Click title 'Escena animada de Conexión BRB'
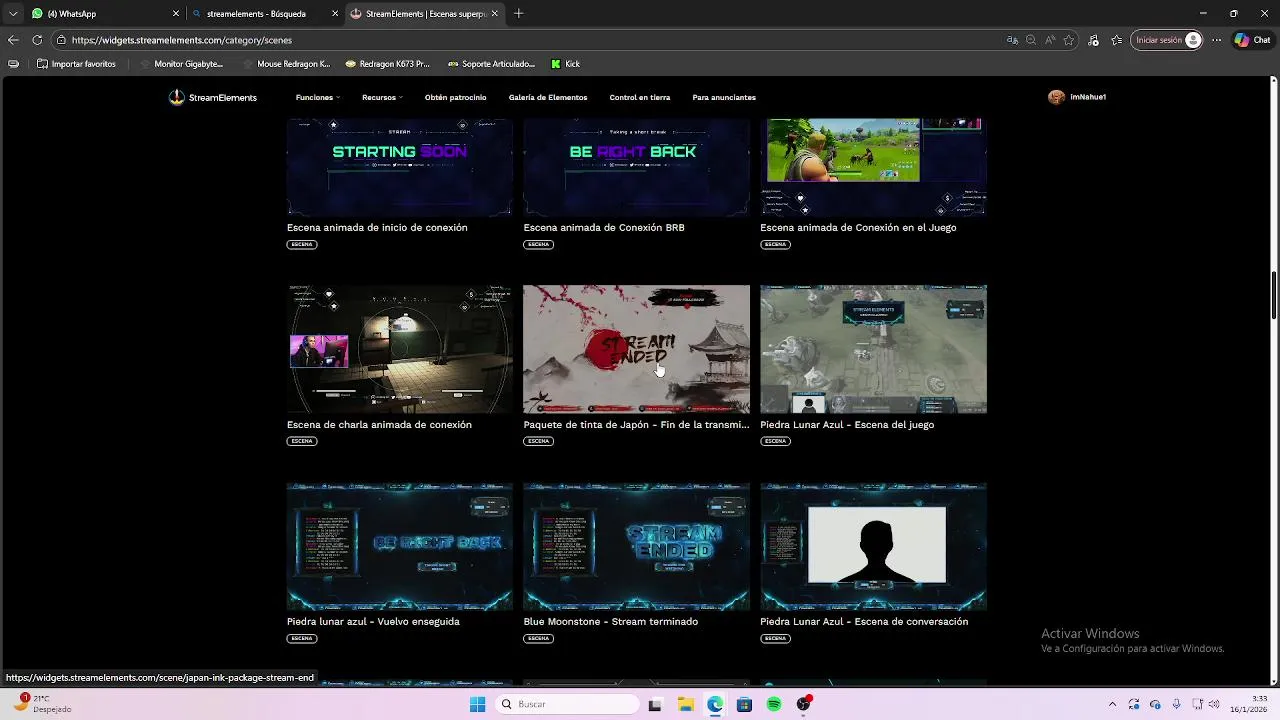 pos(604,227)
